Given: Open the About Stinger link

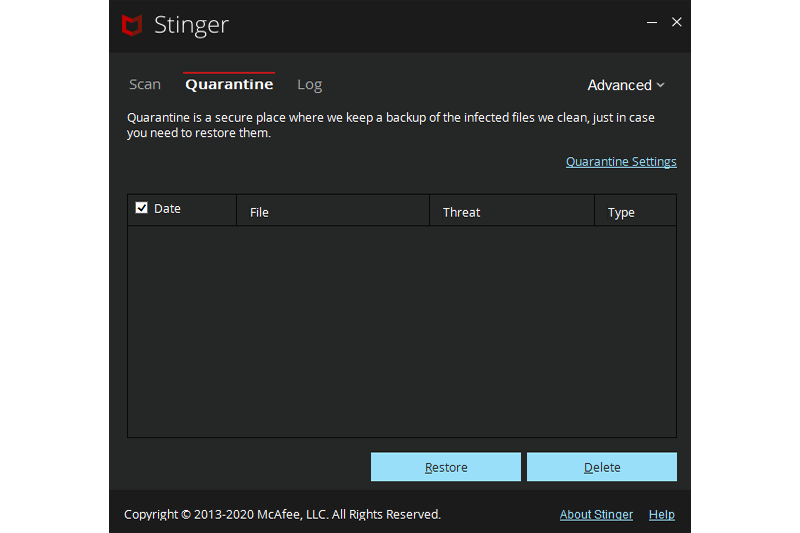Looking at the screenshot, I should 596,515.
